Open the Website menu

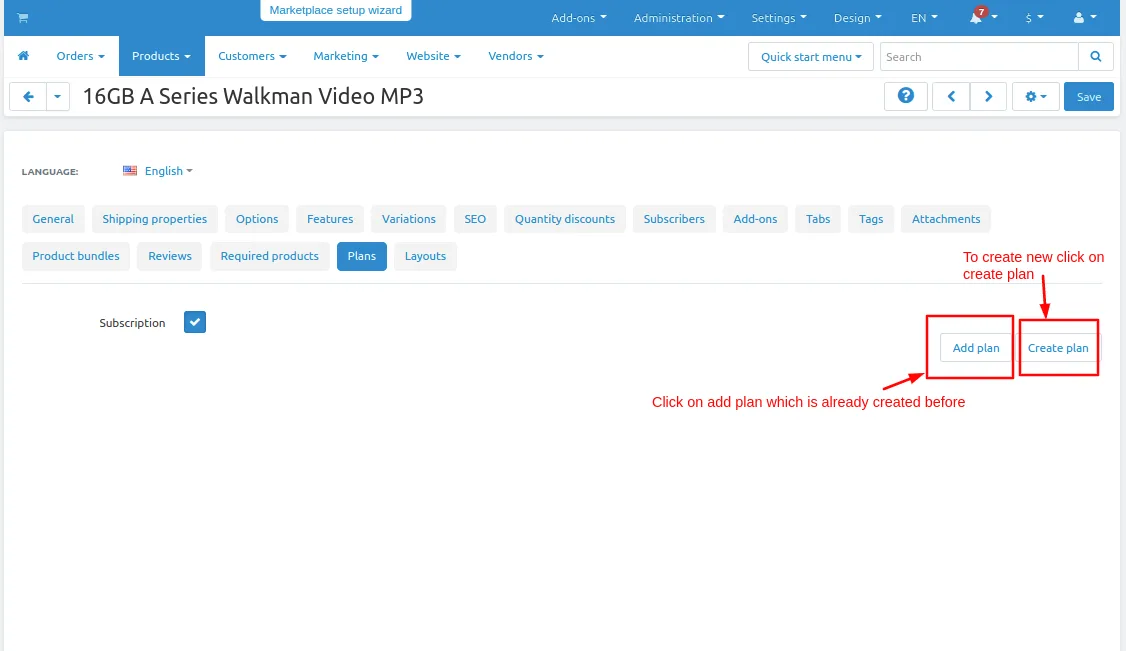[x=433, y=56]
